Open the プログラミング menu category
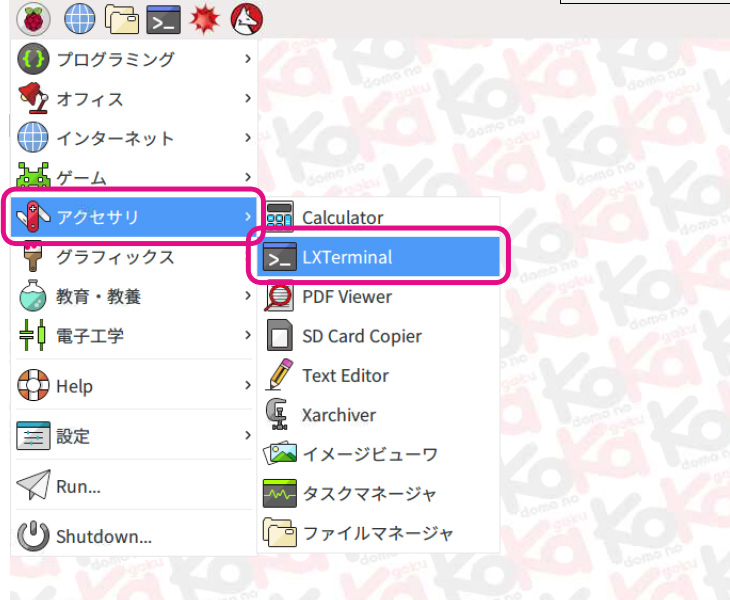The image size is (730, 600). coord(134,59)
